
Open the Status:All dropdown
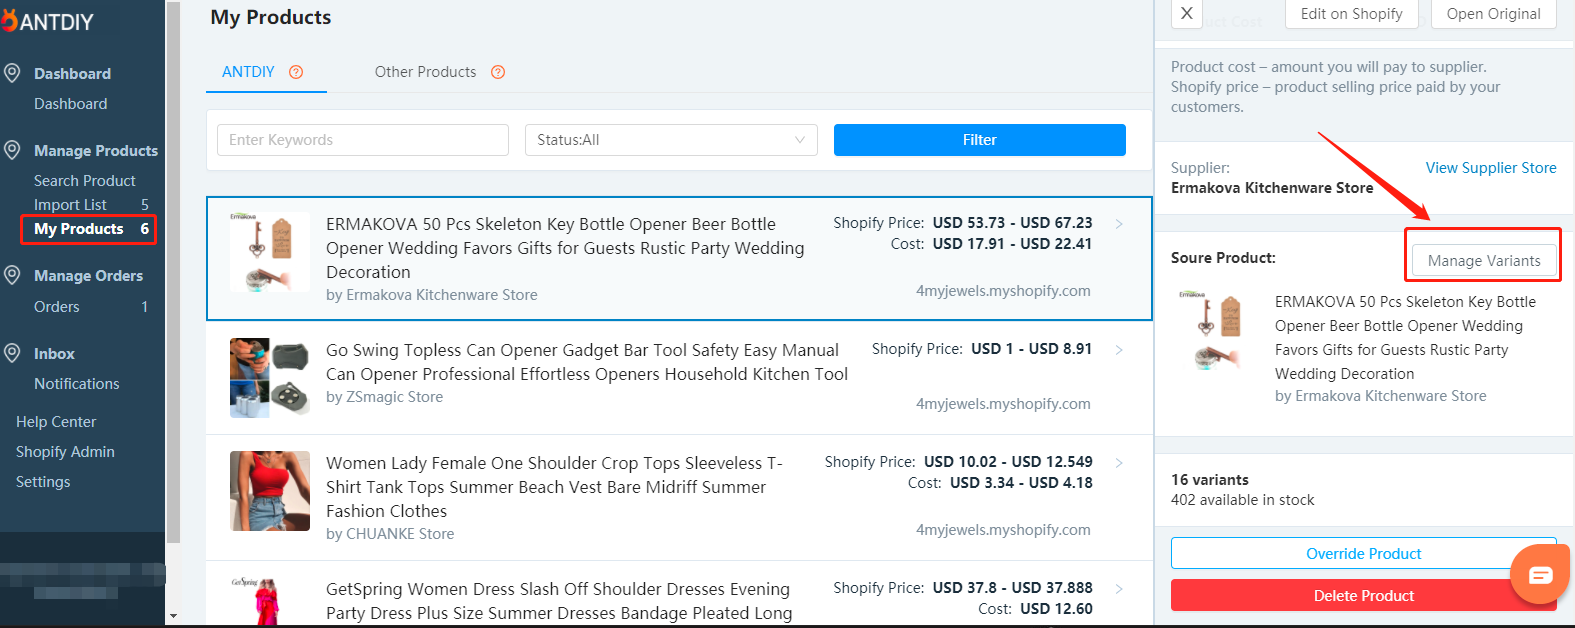point(671,140)
